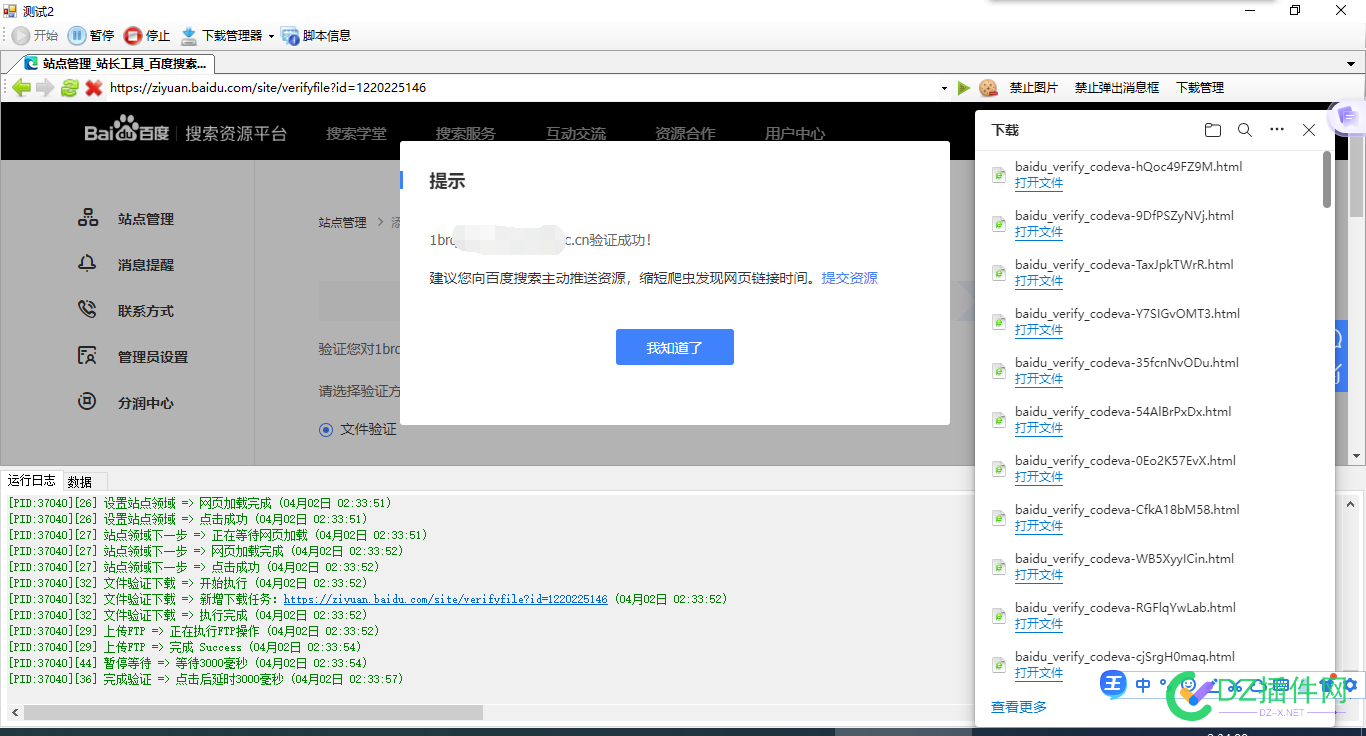Open 下载管理器 in the top toolbar
The height and width of the screenshot is (736, 1366).
[x=221, y=36]
